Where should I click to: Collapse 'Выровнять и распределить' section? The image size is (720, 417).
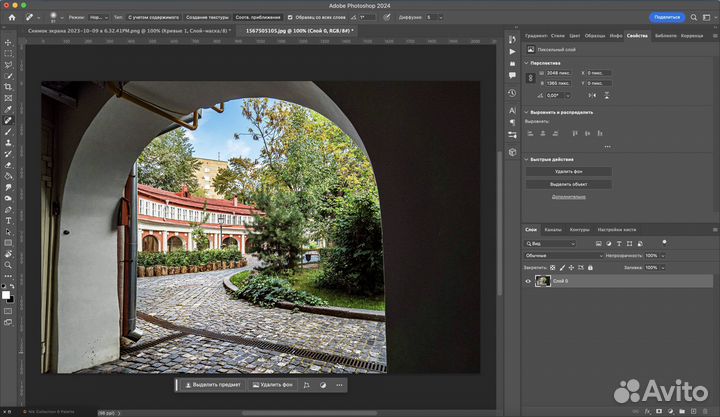pyautogui.click(x=527, y=112)
